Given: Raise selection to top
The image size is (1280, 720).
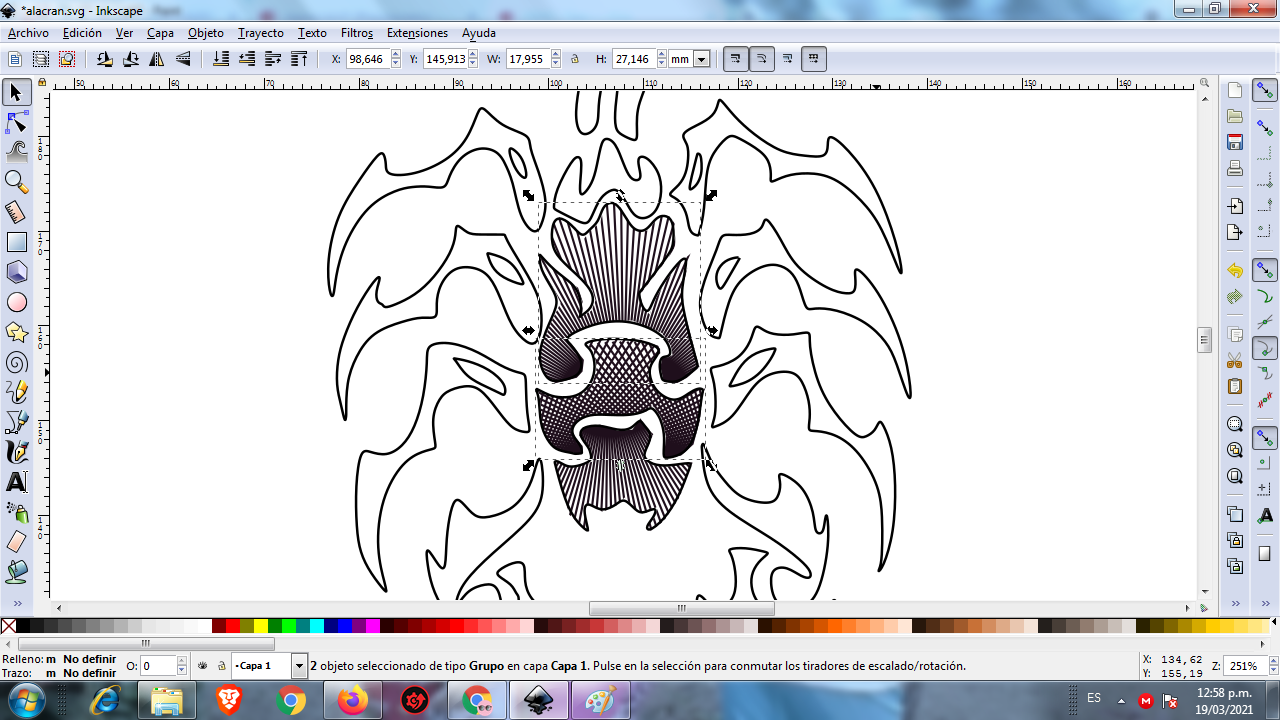Looking at the screenshot, I should click(299, 59).
